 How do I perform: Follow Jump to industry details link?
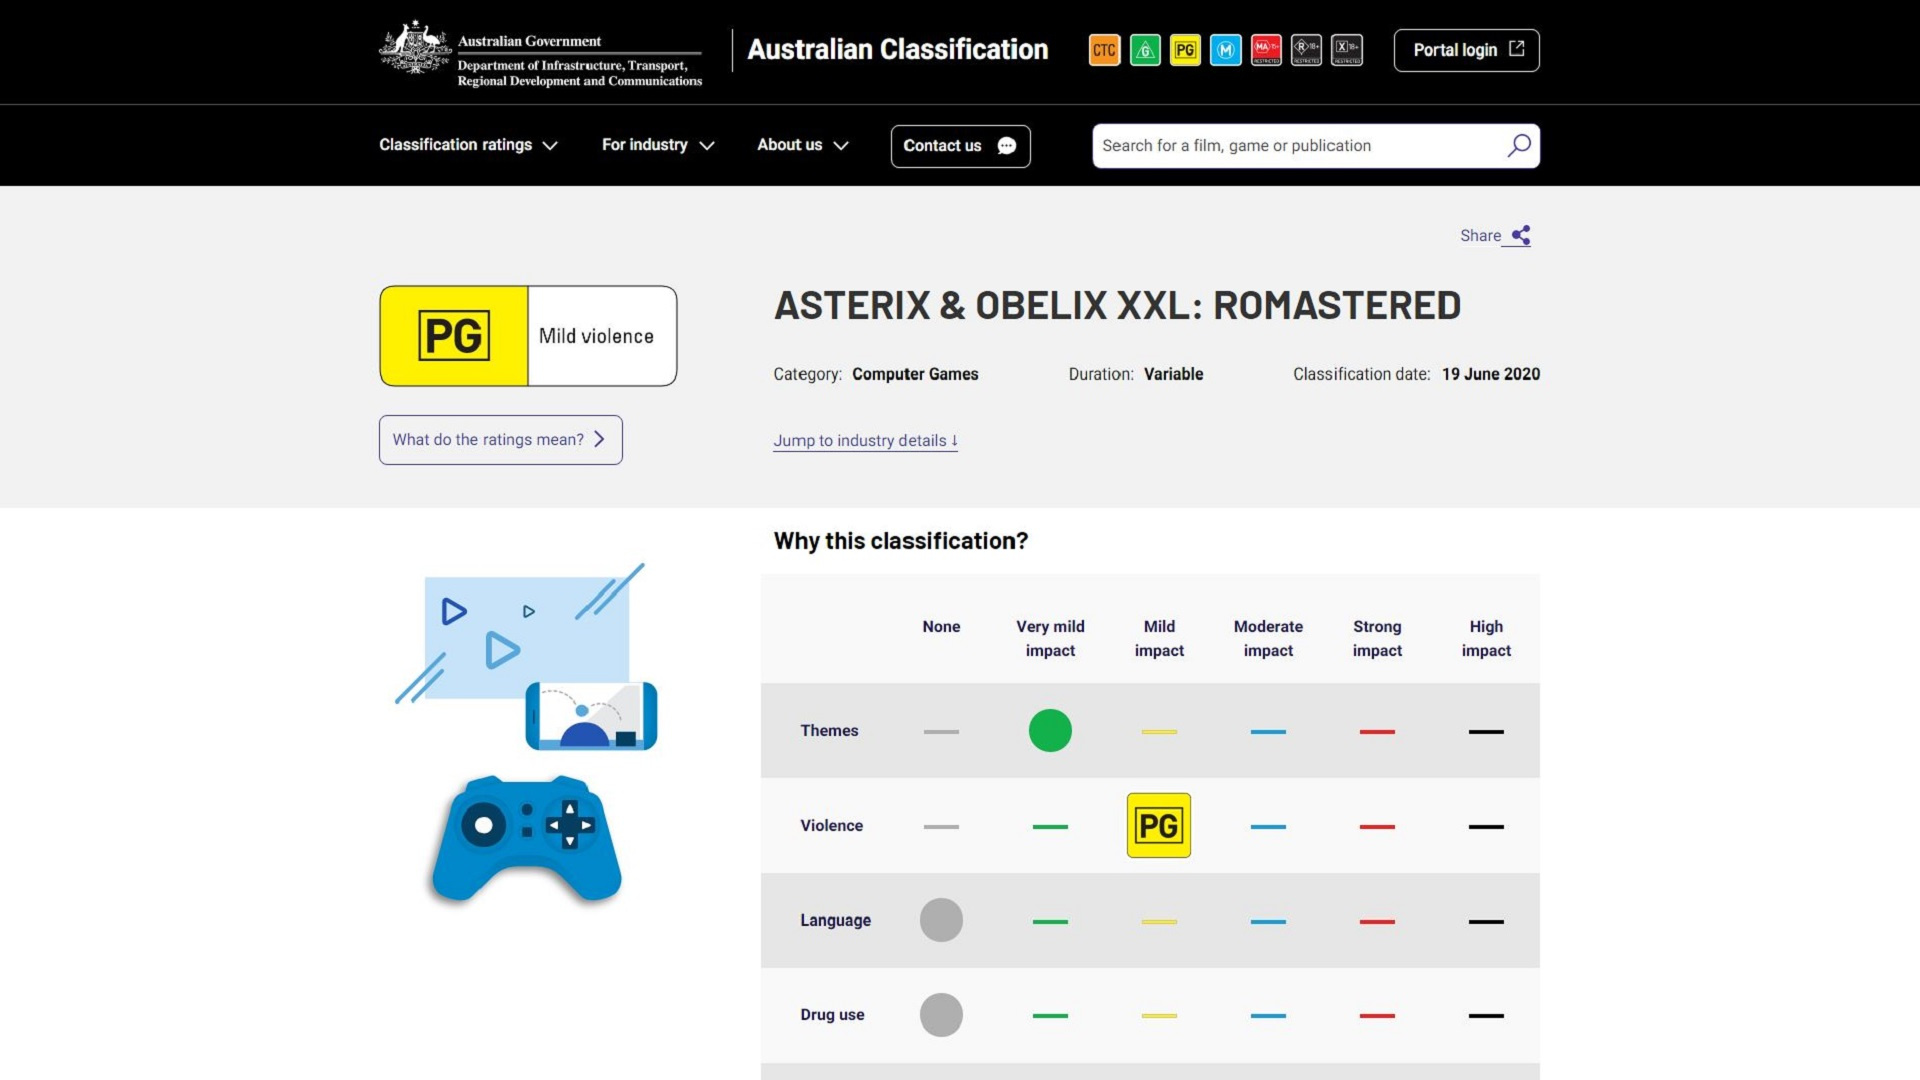865,441
